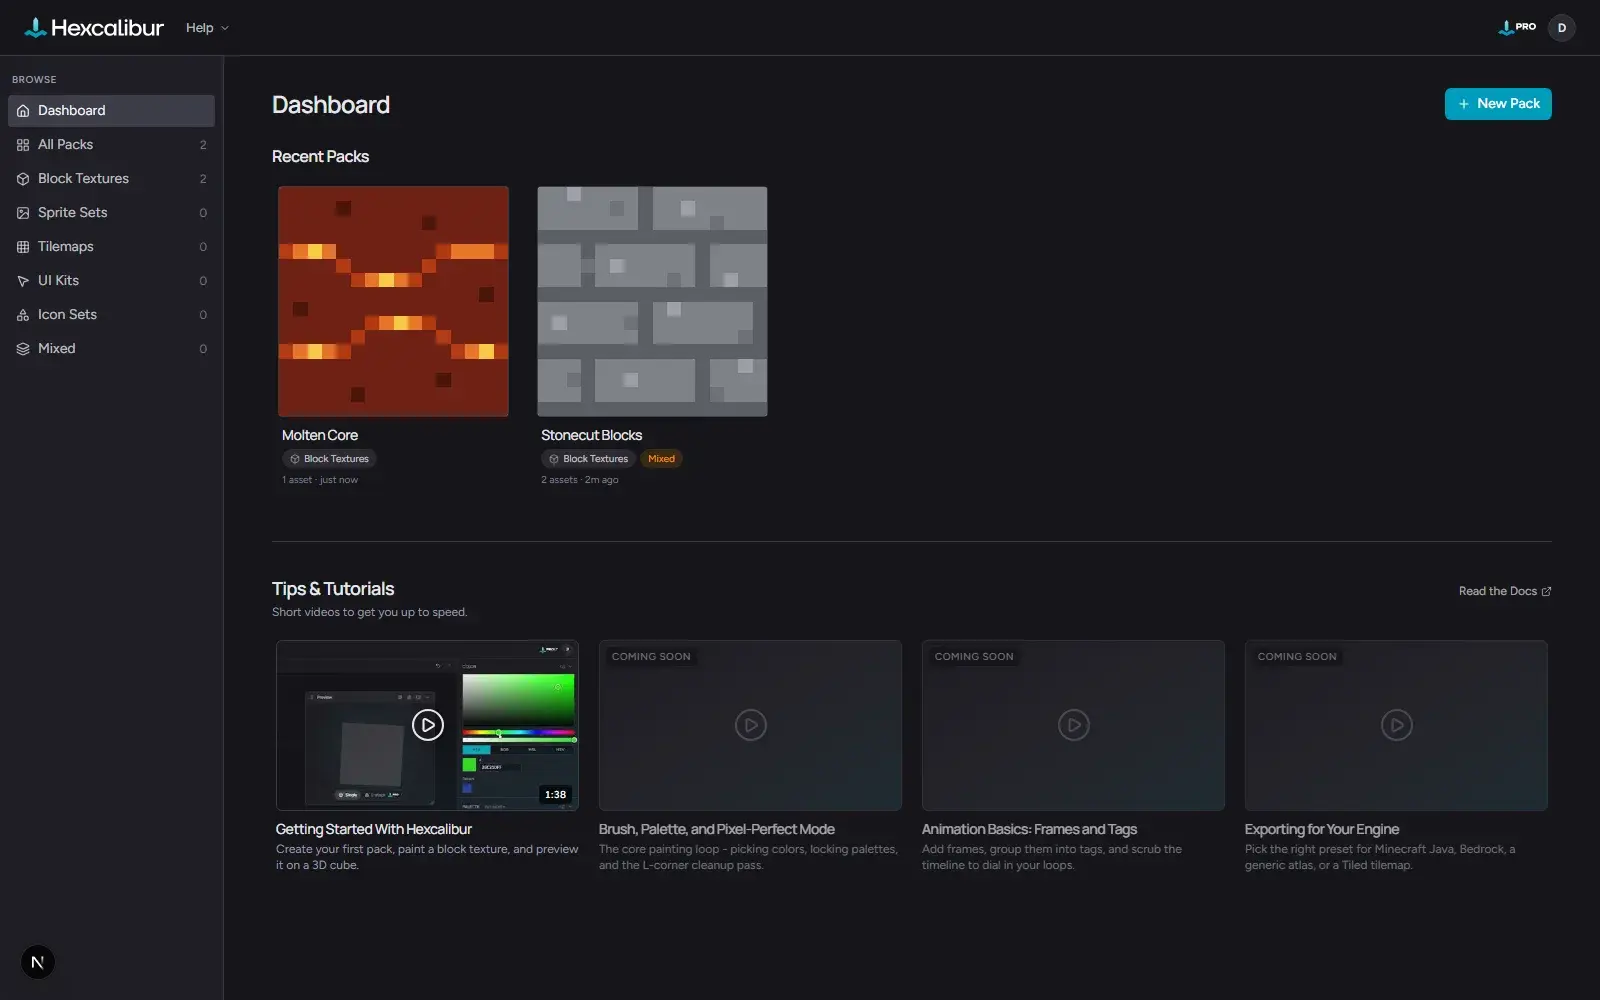Click the Block Textures tag under Molten Core

click(329, 459)
